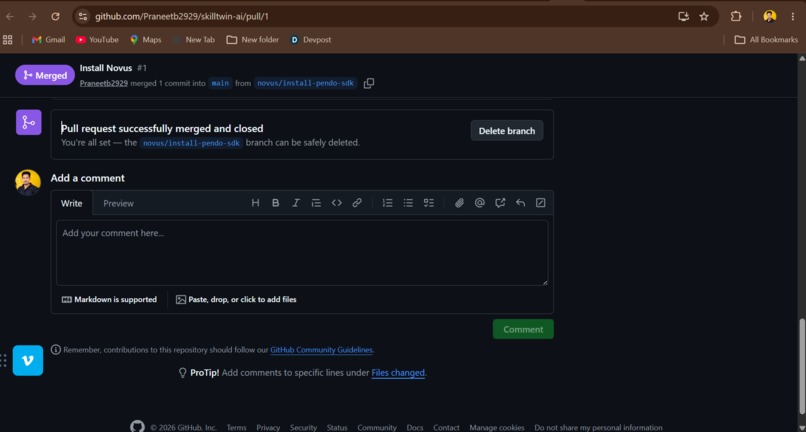Open Terms link in footer

pyautogui.click(x=236, y=427)
